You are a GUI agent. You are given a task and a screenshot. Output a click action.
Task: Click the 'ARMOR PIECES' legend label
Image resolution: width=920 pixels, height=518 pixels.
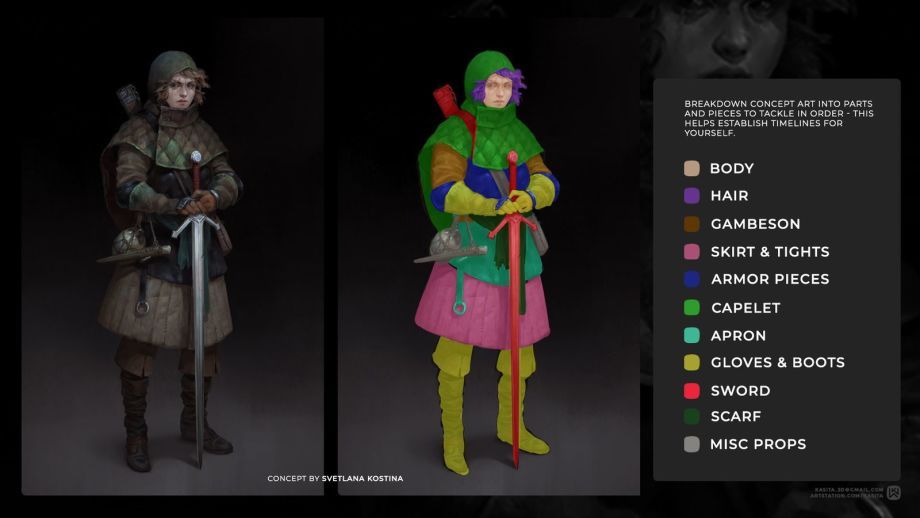770,279
